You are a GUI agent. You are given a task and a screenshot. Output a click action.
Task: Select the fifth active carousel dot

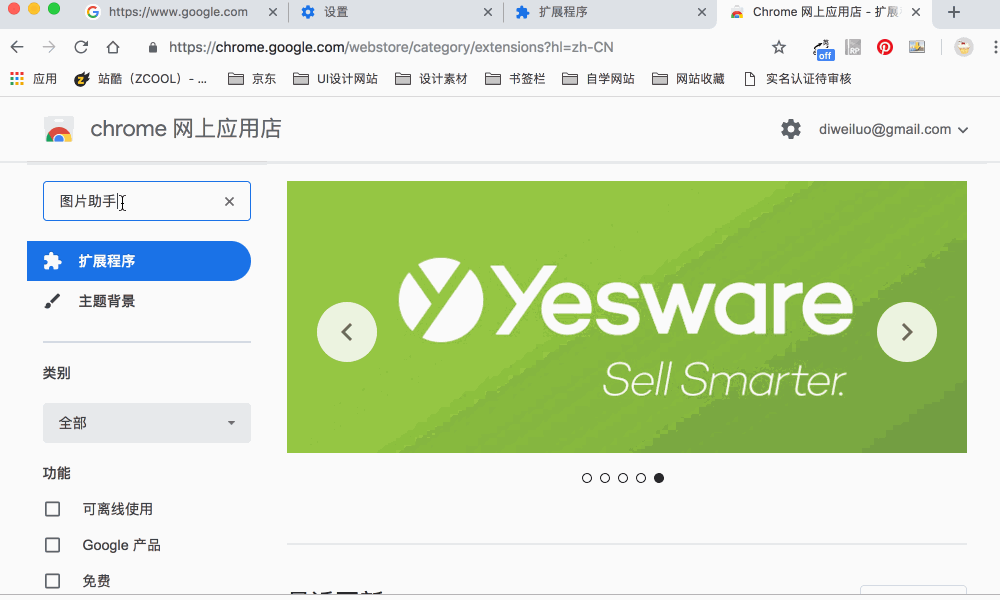(659, 478)
